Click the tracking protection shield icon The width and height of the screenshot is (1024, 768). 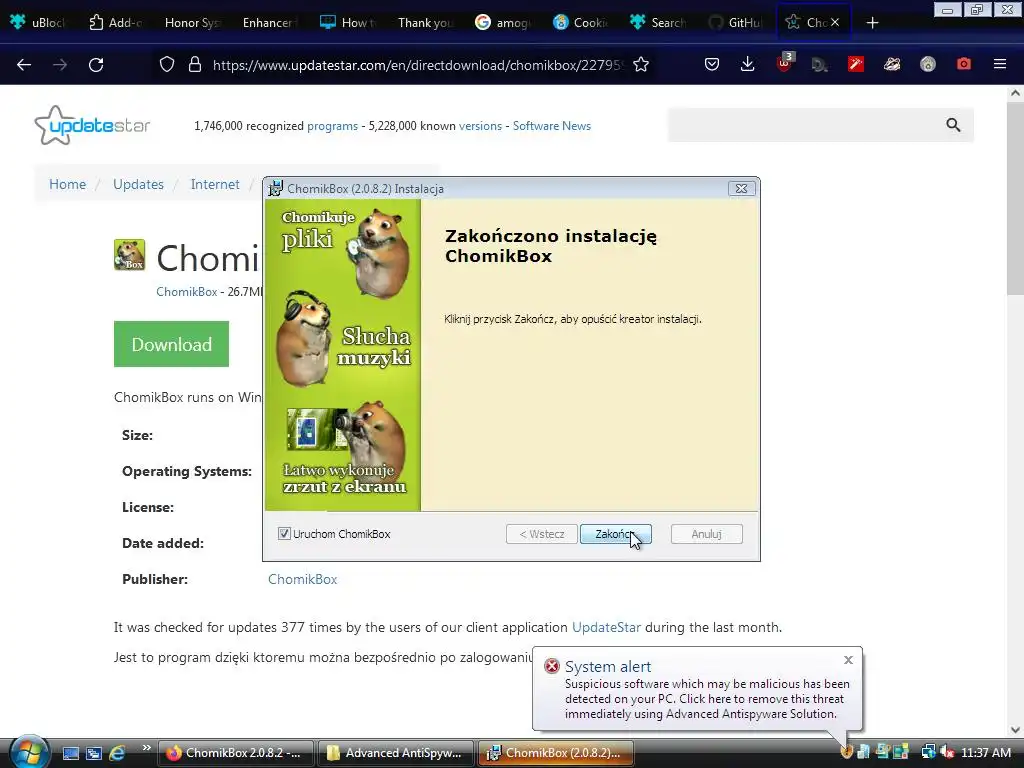click(x=167, y=65)
